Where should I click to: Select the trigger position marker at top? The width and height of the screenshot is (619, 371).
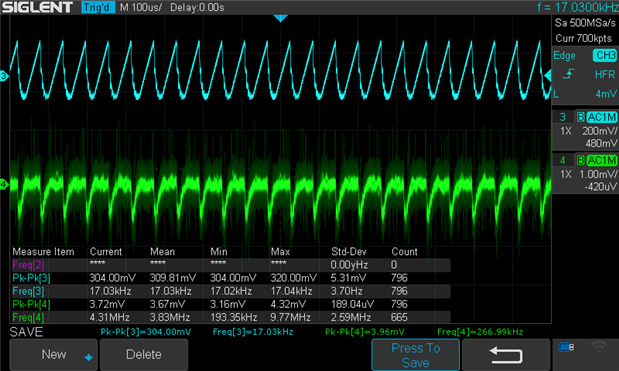pos(280,18)
